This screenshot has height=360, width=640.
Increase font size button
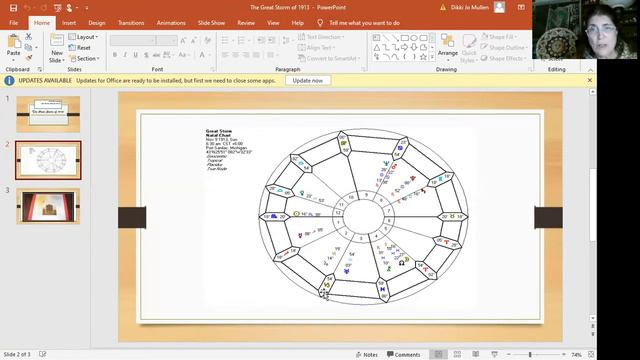point(183,40)
